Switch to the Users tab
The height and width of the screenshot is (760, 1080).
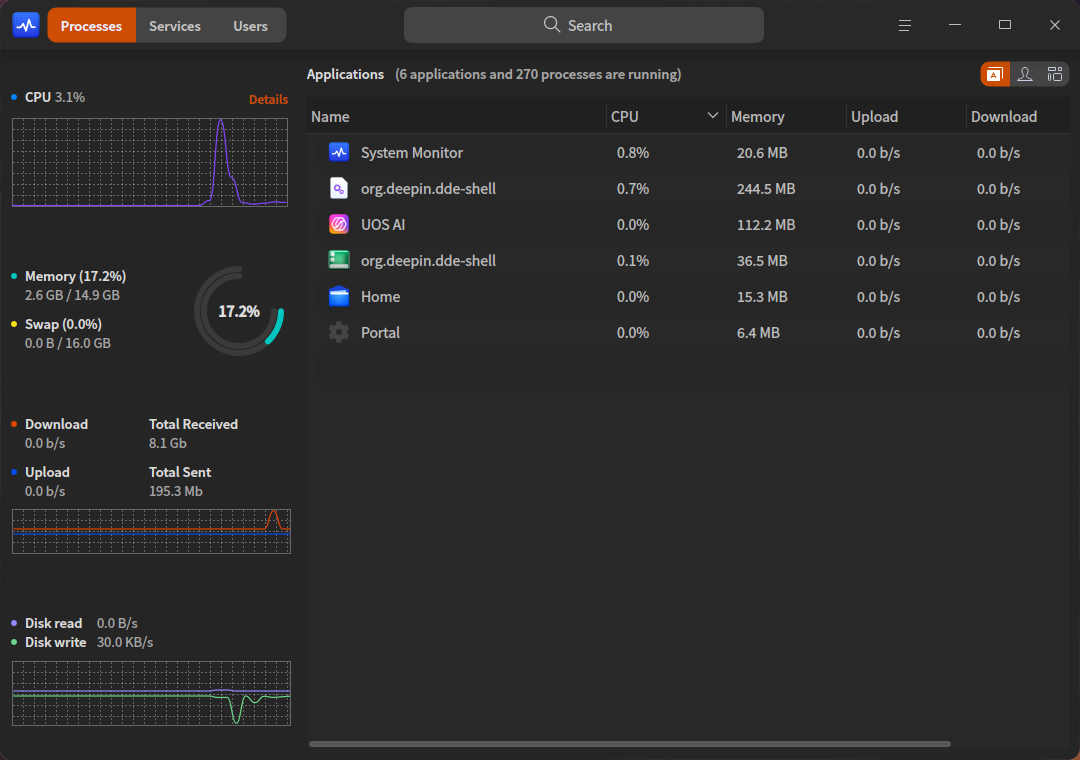[250, 26]
